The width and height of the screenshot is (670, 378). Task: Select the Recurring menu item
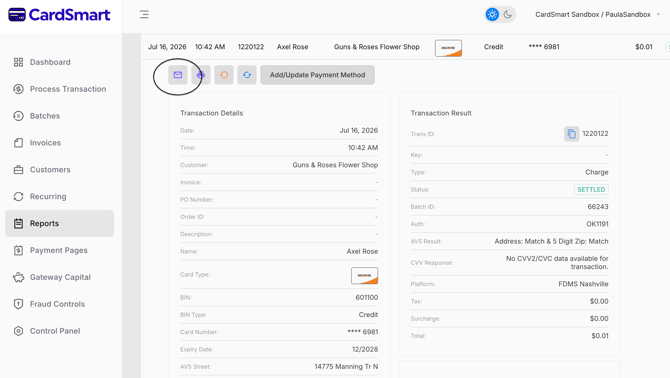coord(59,197)
